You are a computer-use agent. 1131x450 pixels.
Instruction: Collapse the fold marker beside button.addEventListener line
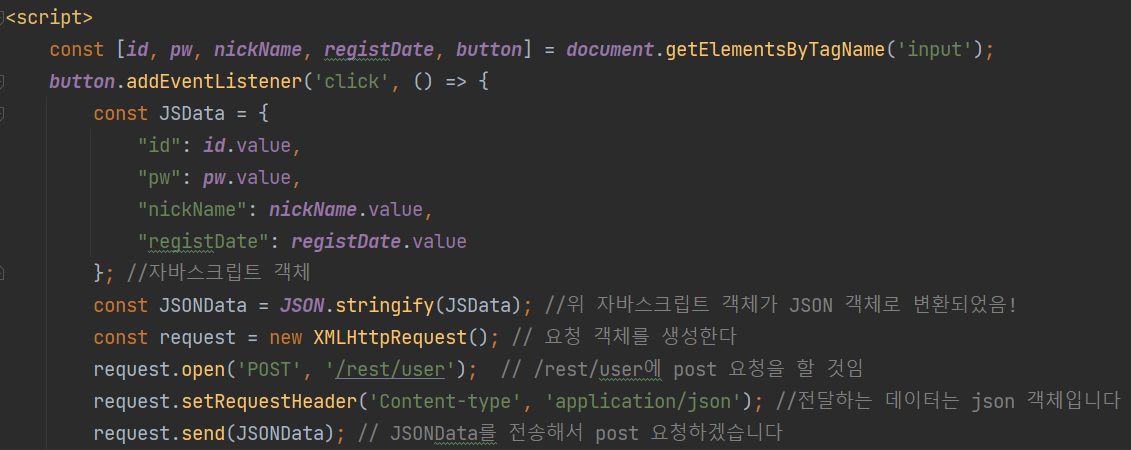pyautogui.click(x=2, y=82)
